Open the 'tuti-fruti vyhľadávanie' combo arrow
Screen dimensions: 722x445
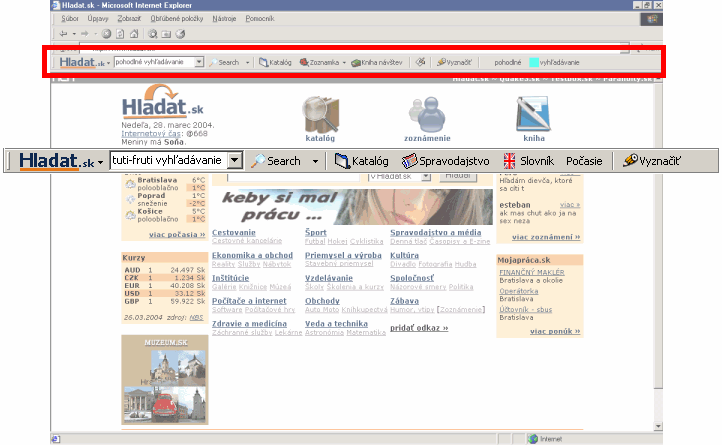coord(235,160)
